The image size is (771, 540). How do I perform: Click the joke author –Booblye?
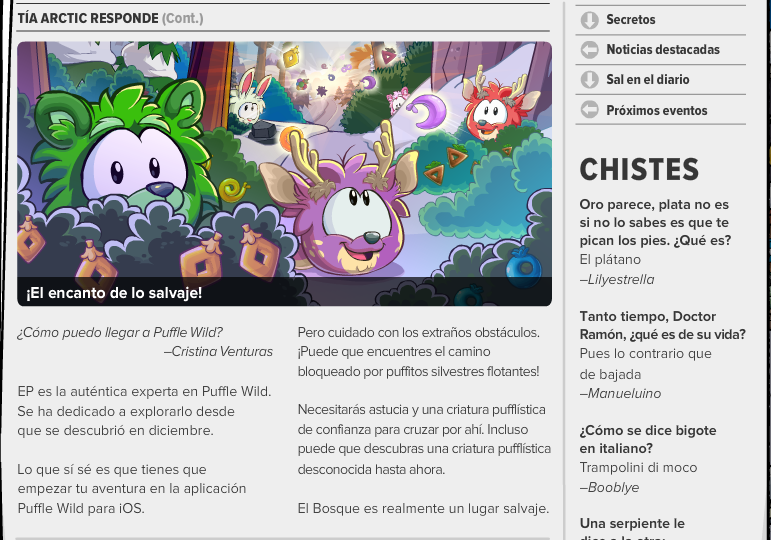(x=609, y=487)
